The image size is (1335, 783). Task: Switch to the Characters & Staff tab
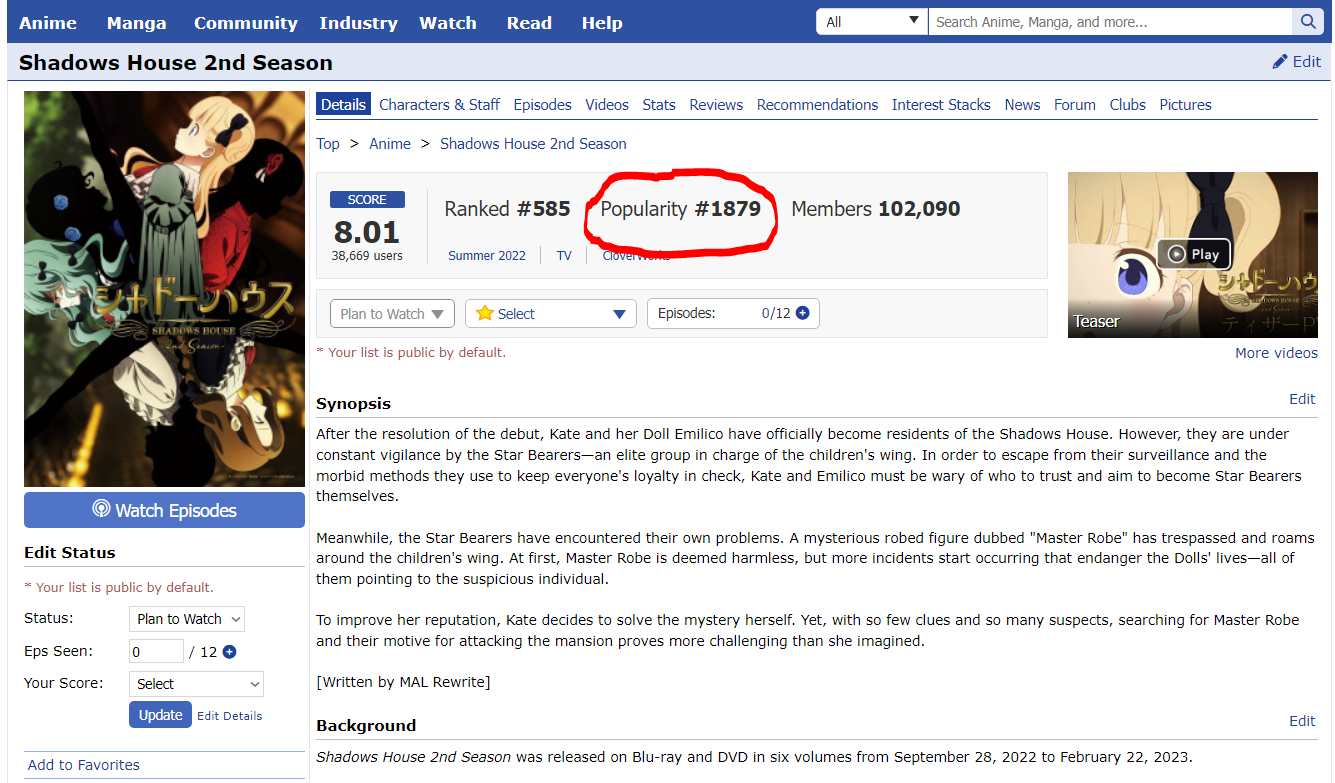point(439,105)
